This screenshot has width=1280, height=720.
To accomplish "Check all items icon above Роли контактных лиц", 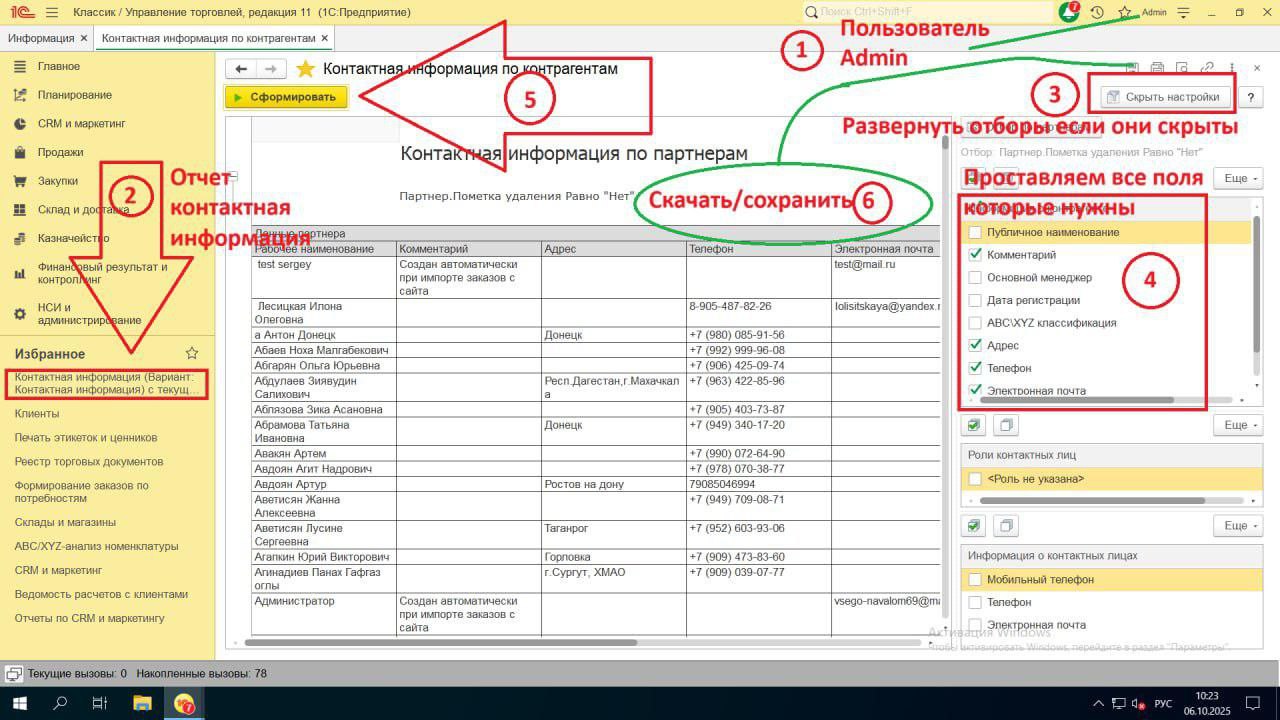I will click(x=975, y=425).
